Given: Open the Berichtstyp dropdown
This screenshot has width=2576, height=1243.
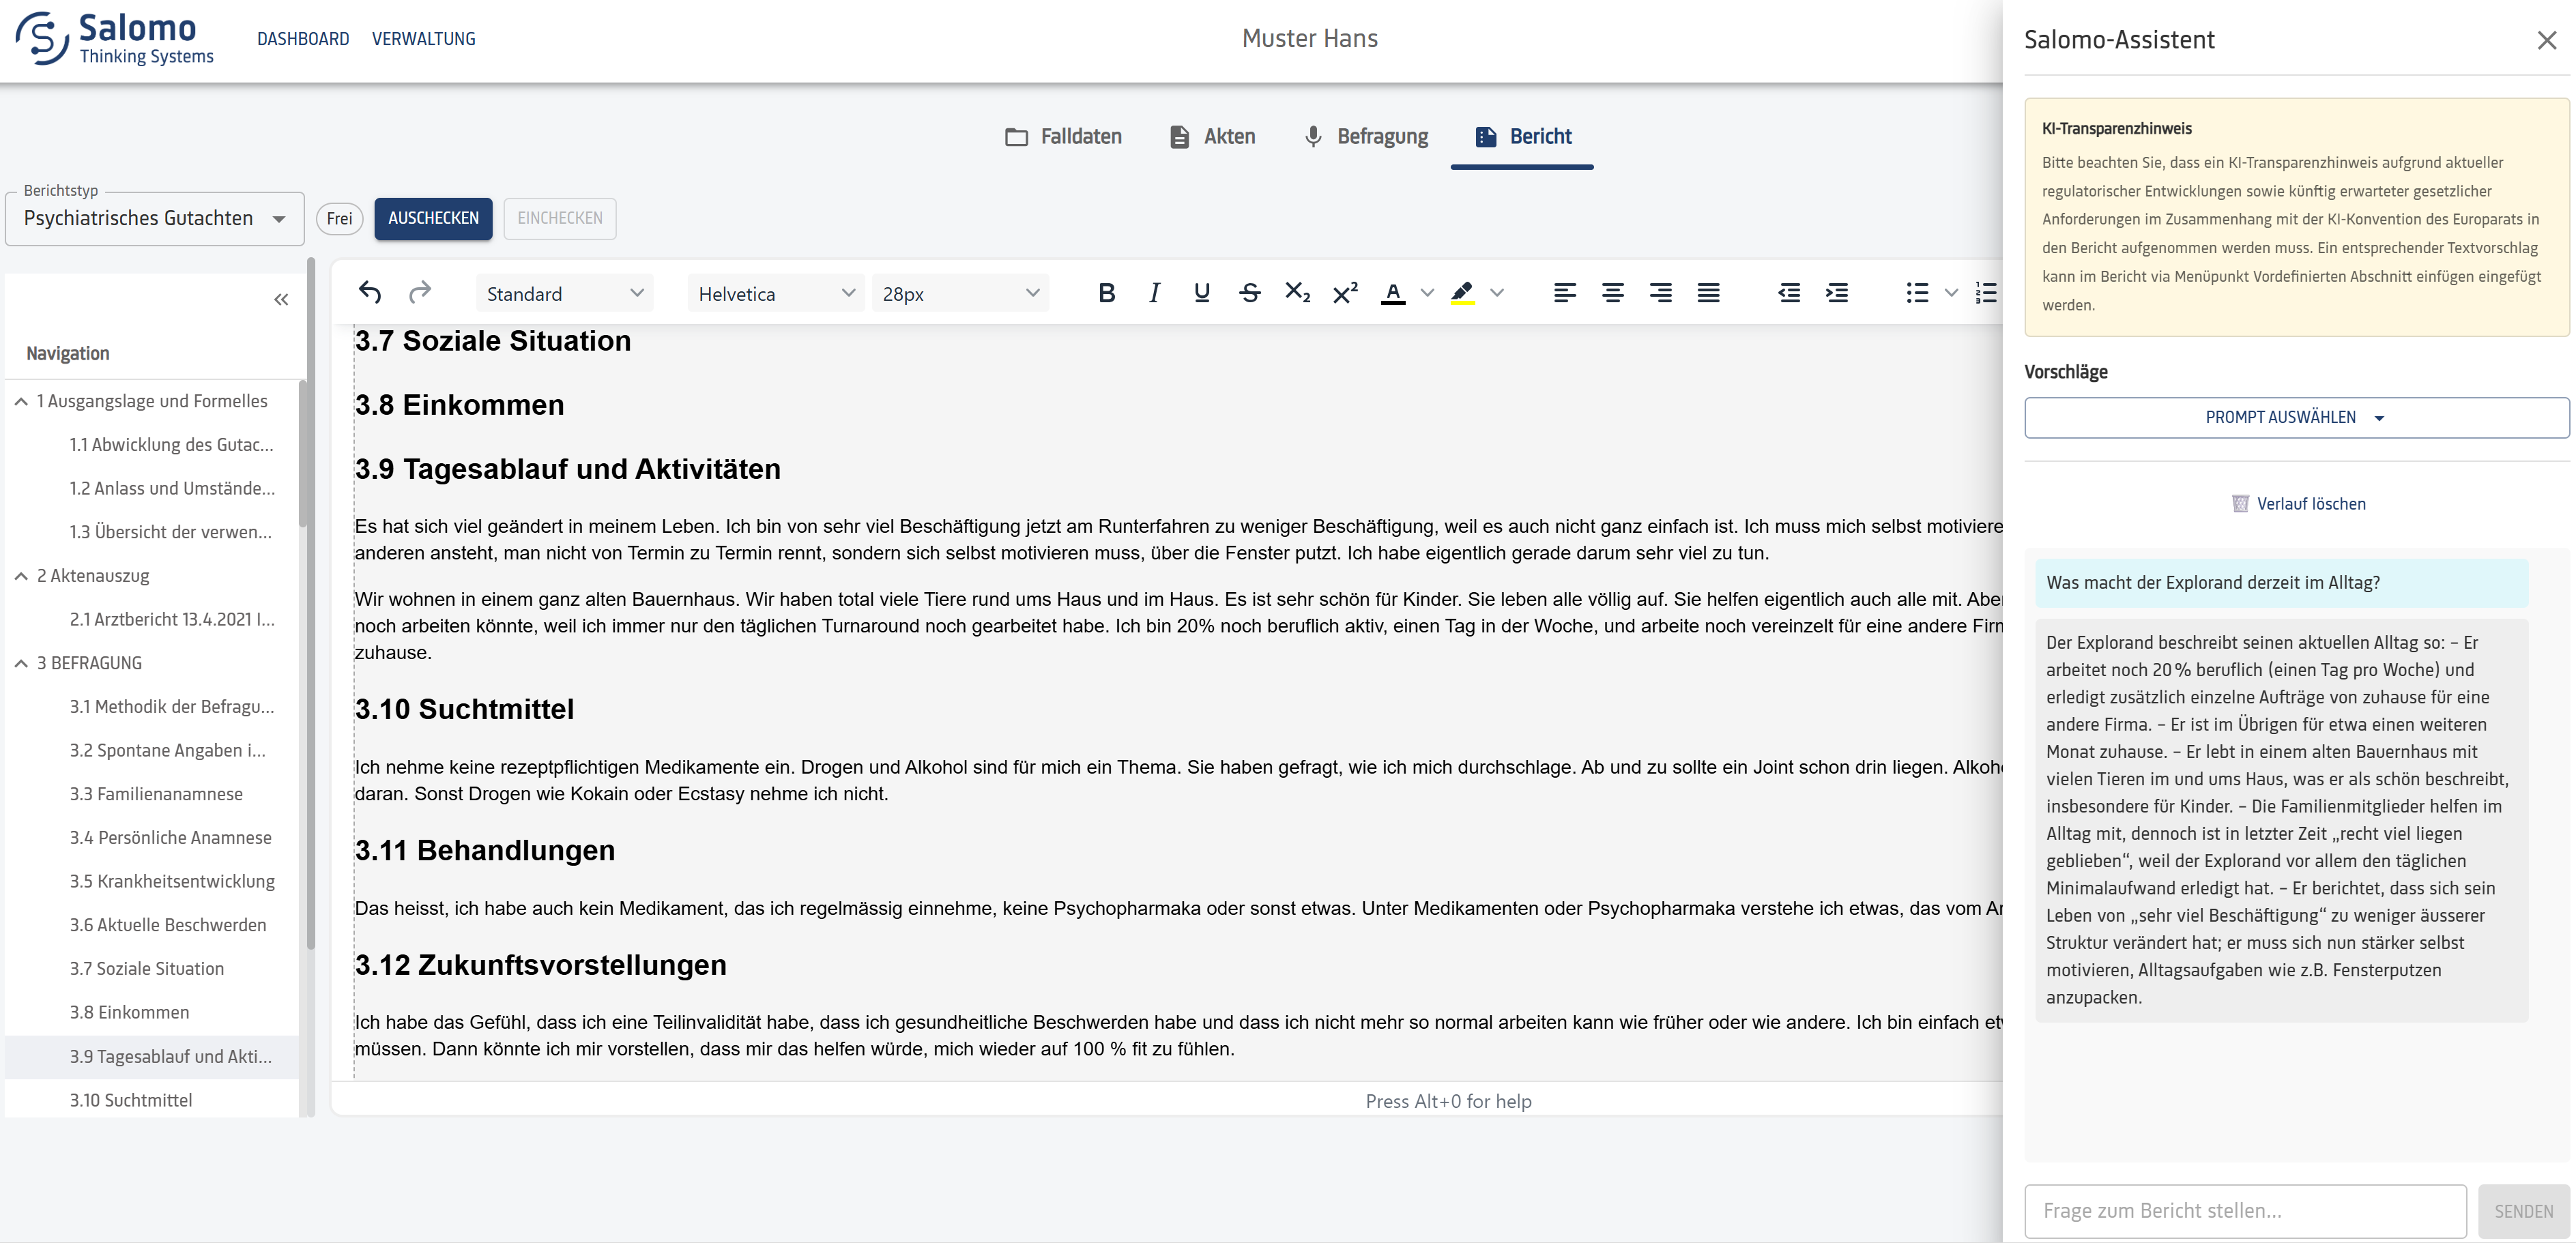Looking at the screenshot, I should tap(155, 218).
